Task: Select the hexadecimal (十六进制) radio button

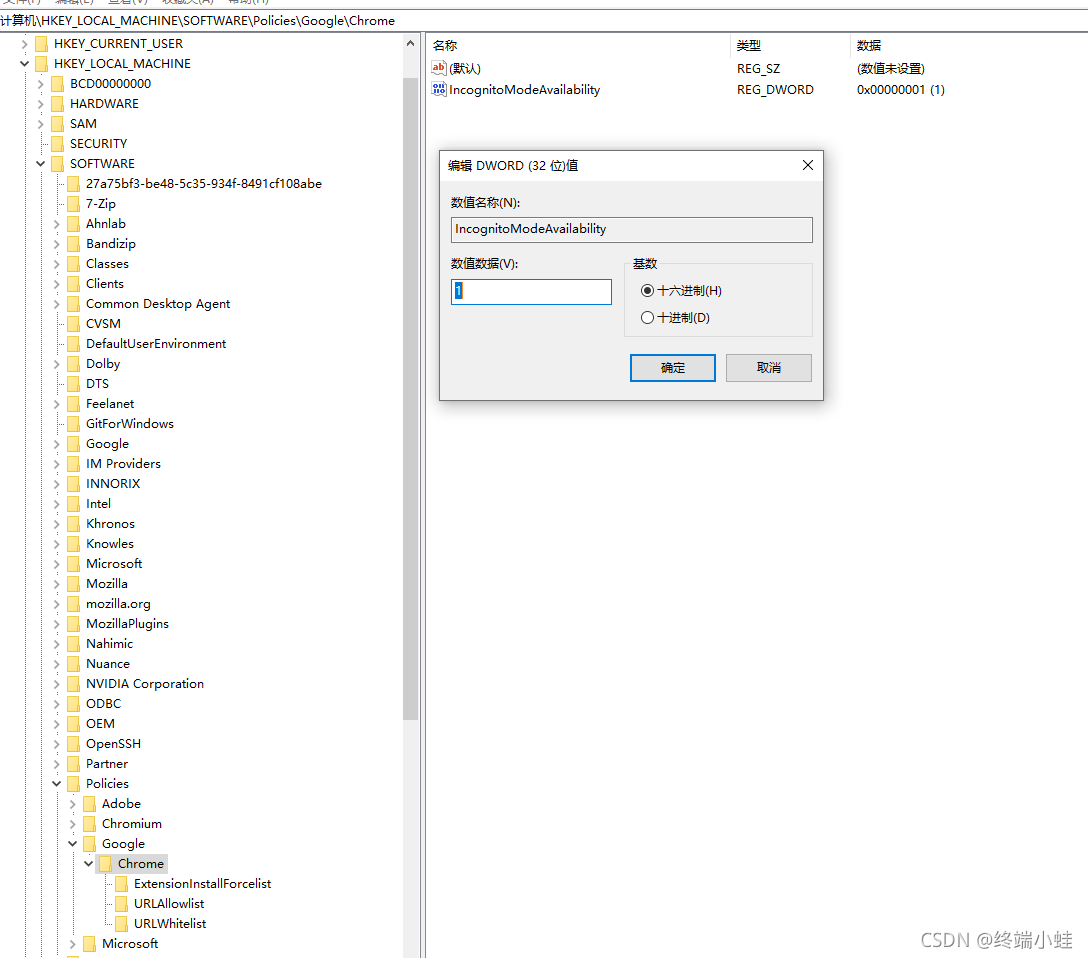Action: [x=647, y=291]
